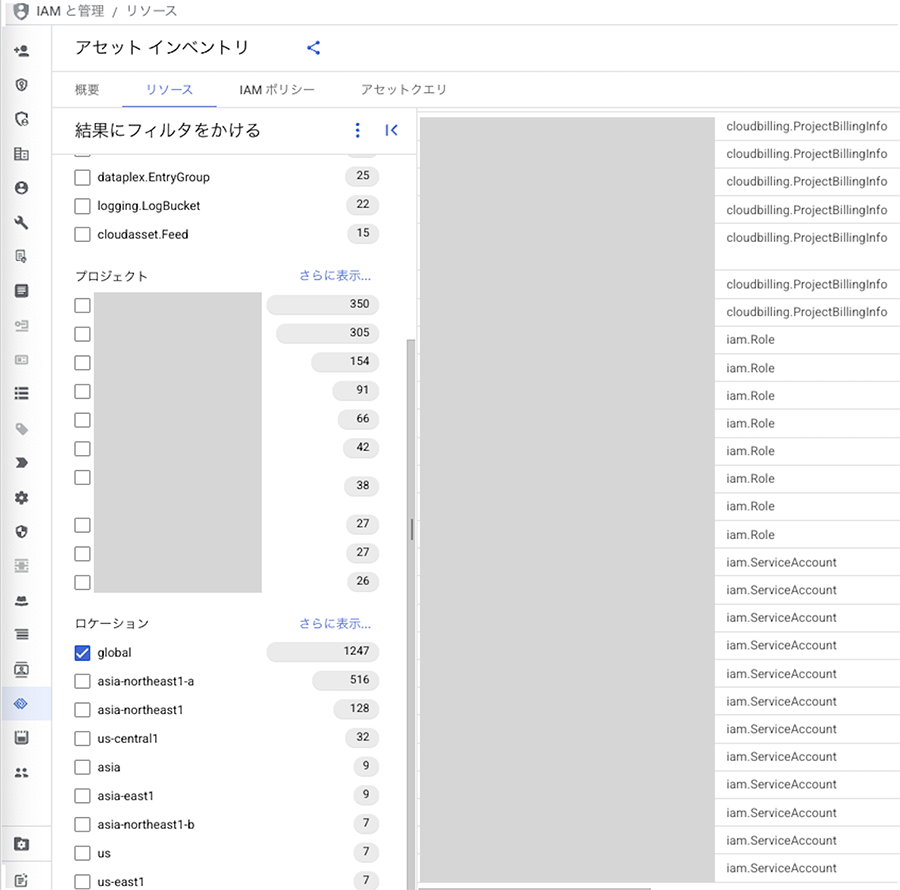Click the bulleted-list icon in the sidebar
The height and width of the screenshot is (890, 900).
pyautogui.click(x=21, y=394)
